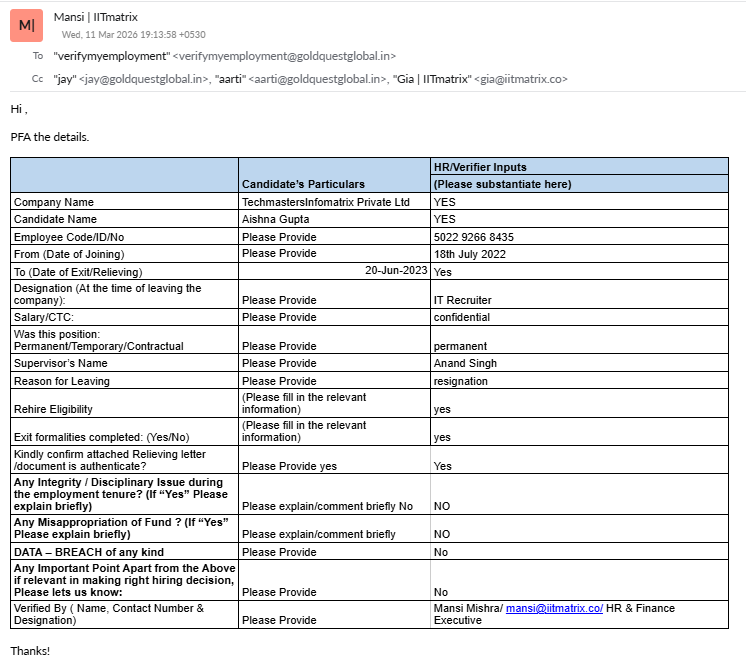The image size is (746, 665).
Task: Click the HR/Verifier Inputs column header
Action: pos(479,167)
